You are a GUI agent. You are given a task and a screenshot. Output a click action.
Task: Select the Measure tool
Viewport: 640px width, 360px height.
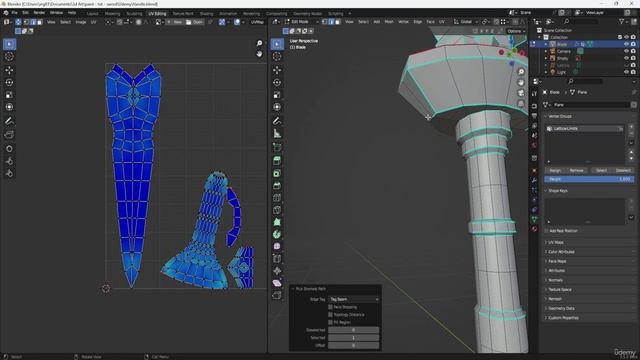click(x=277, y=133)
